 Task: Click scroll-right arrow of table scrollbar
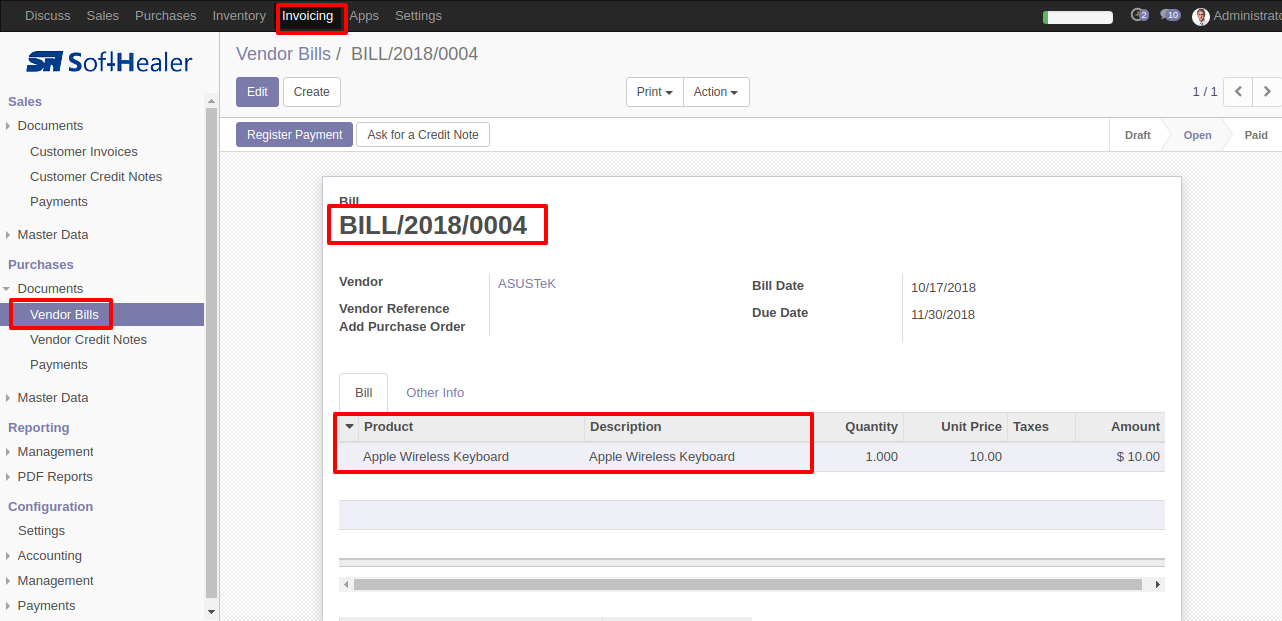click(1158, 584)
